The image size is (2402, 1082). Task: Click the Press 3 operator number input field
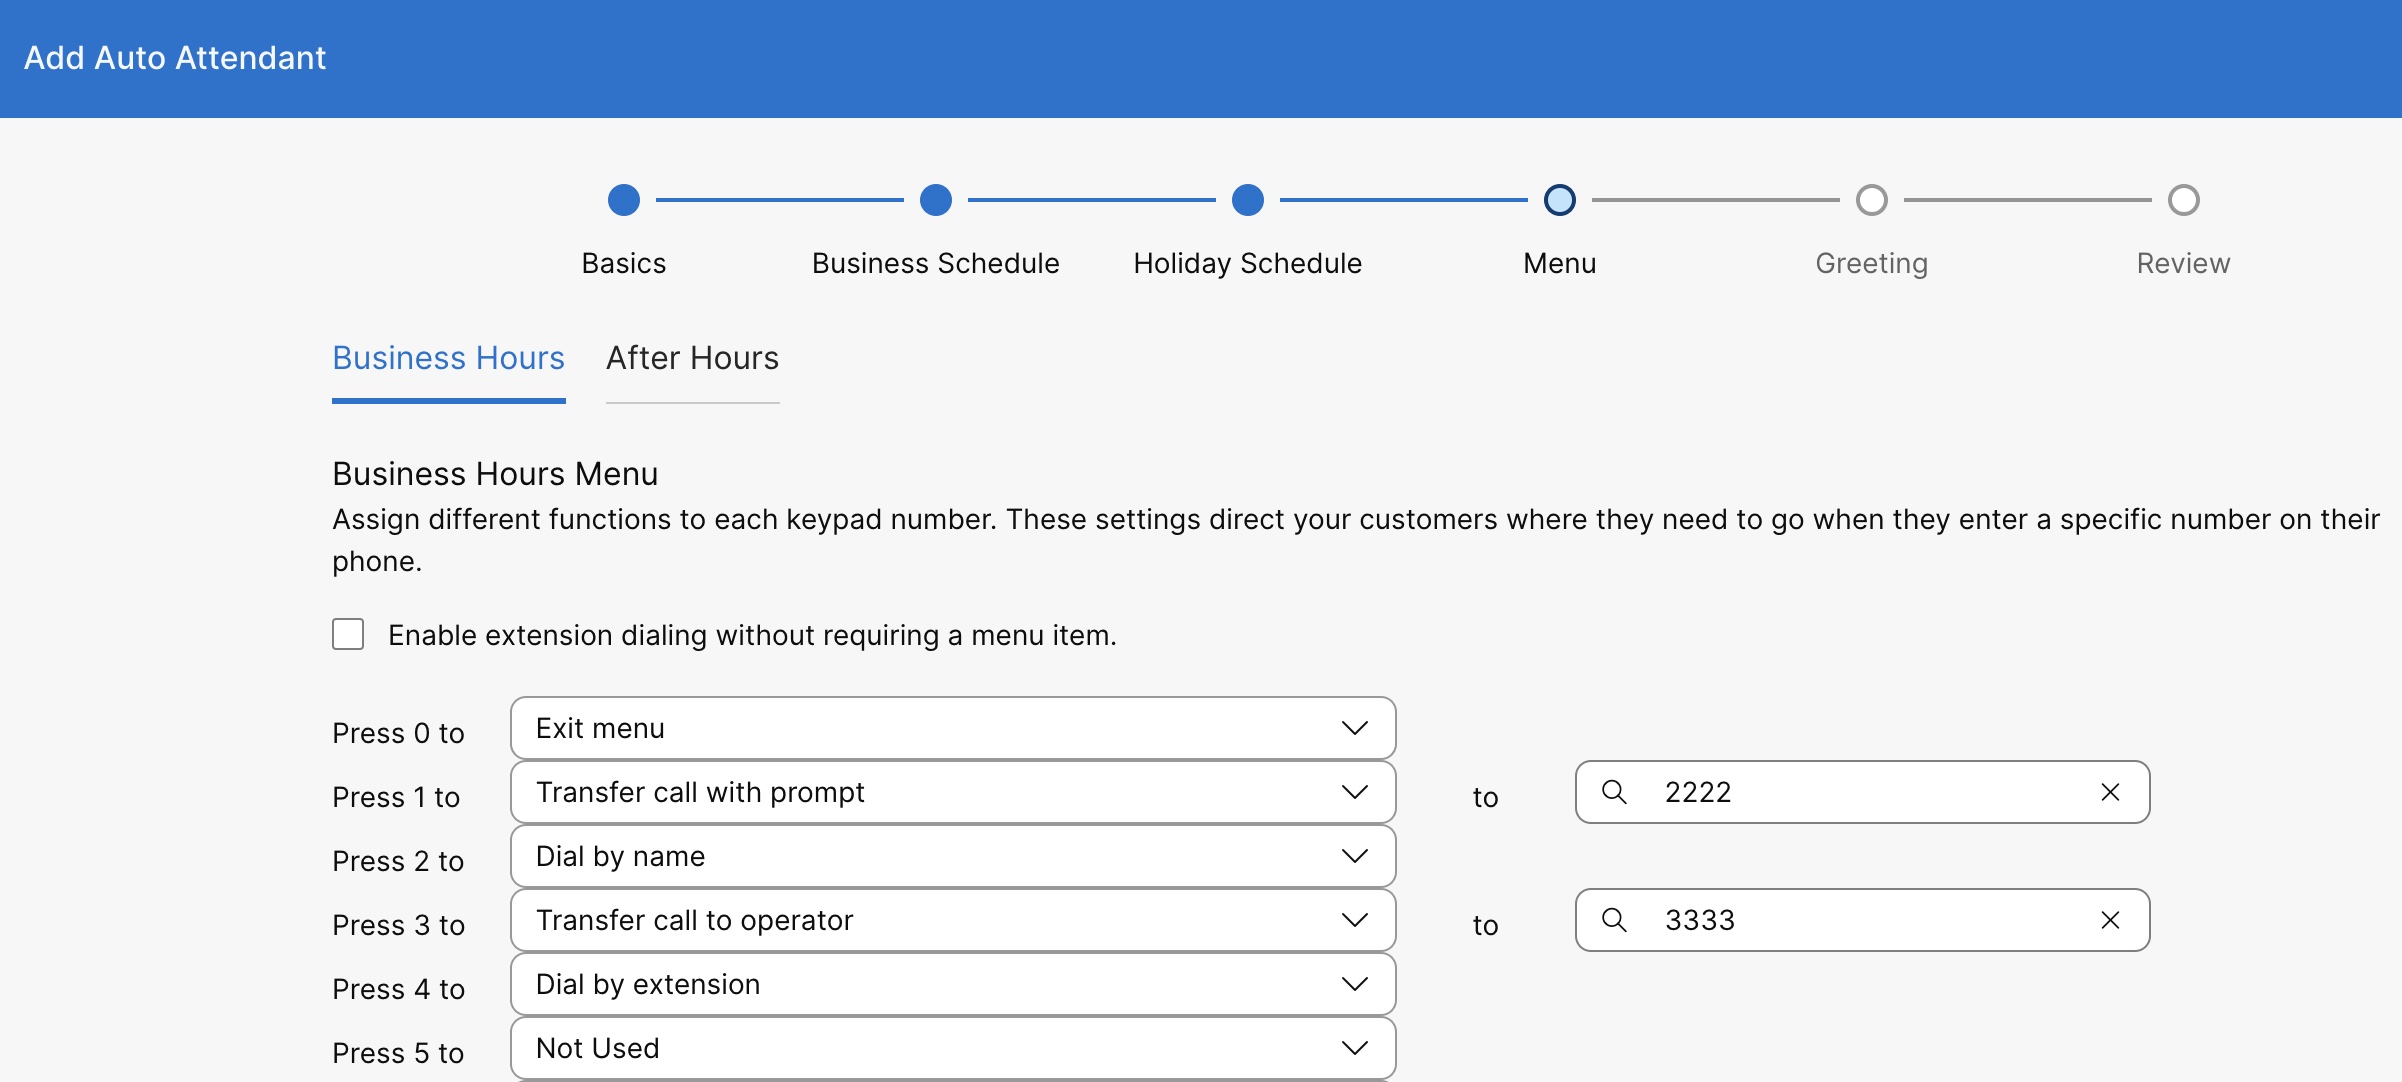tap(1860, 920)
